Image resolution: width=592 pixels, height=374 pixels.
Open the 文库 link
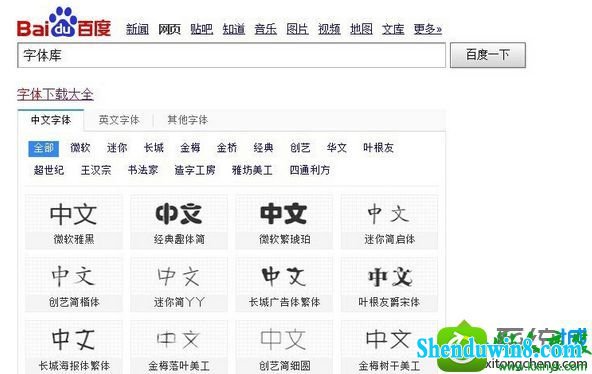393,29
